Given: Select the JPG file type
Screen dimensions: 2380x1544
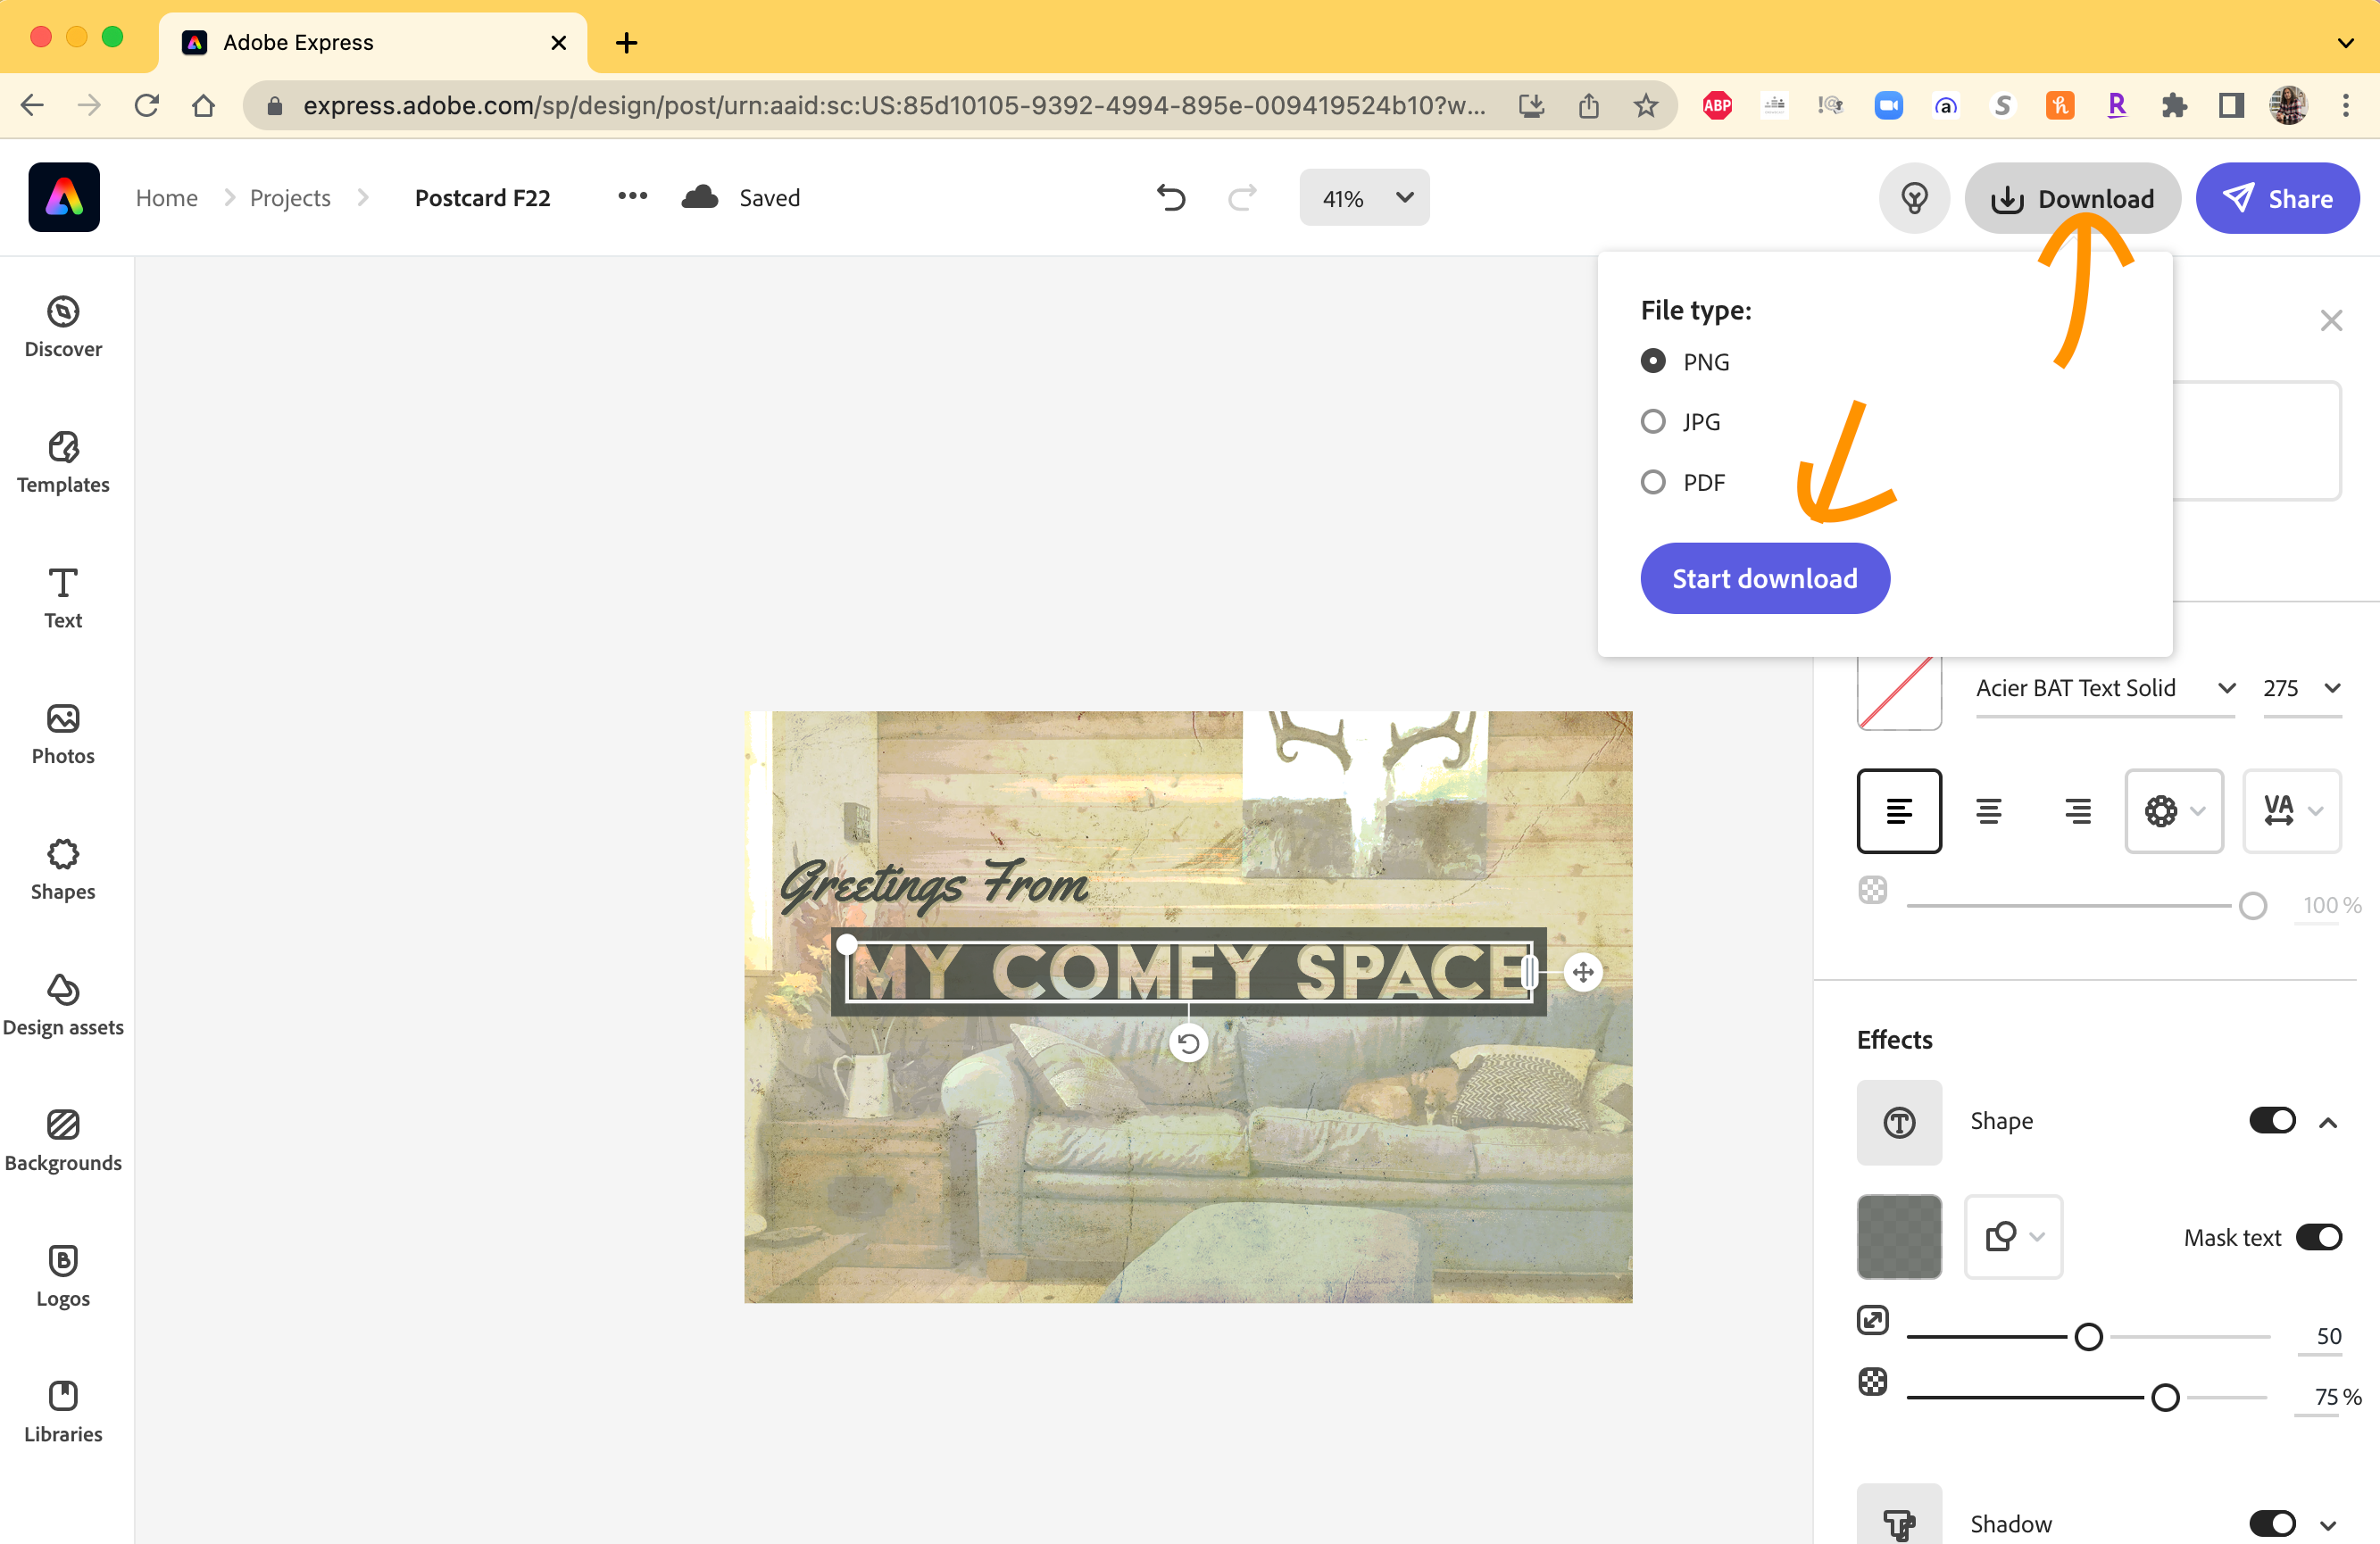Looking at the screenshot, I should pyautogui.click(x=1653, y=421).
